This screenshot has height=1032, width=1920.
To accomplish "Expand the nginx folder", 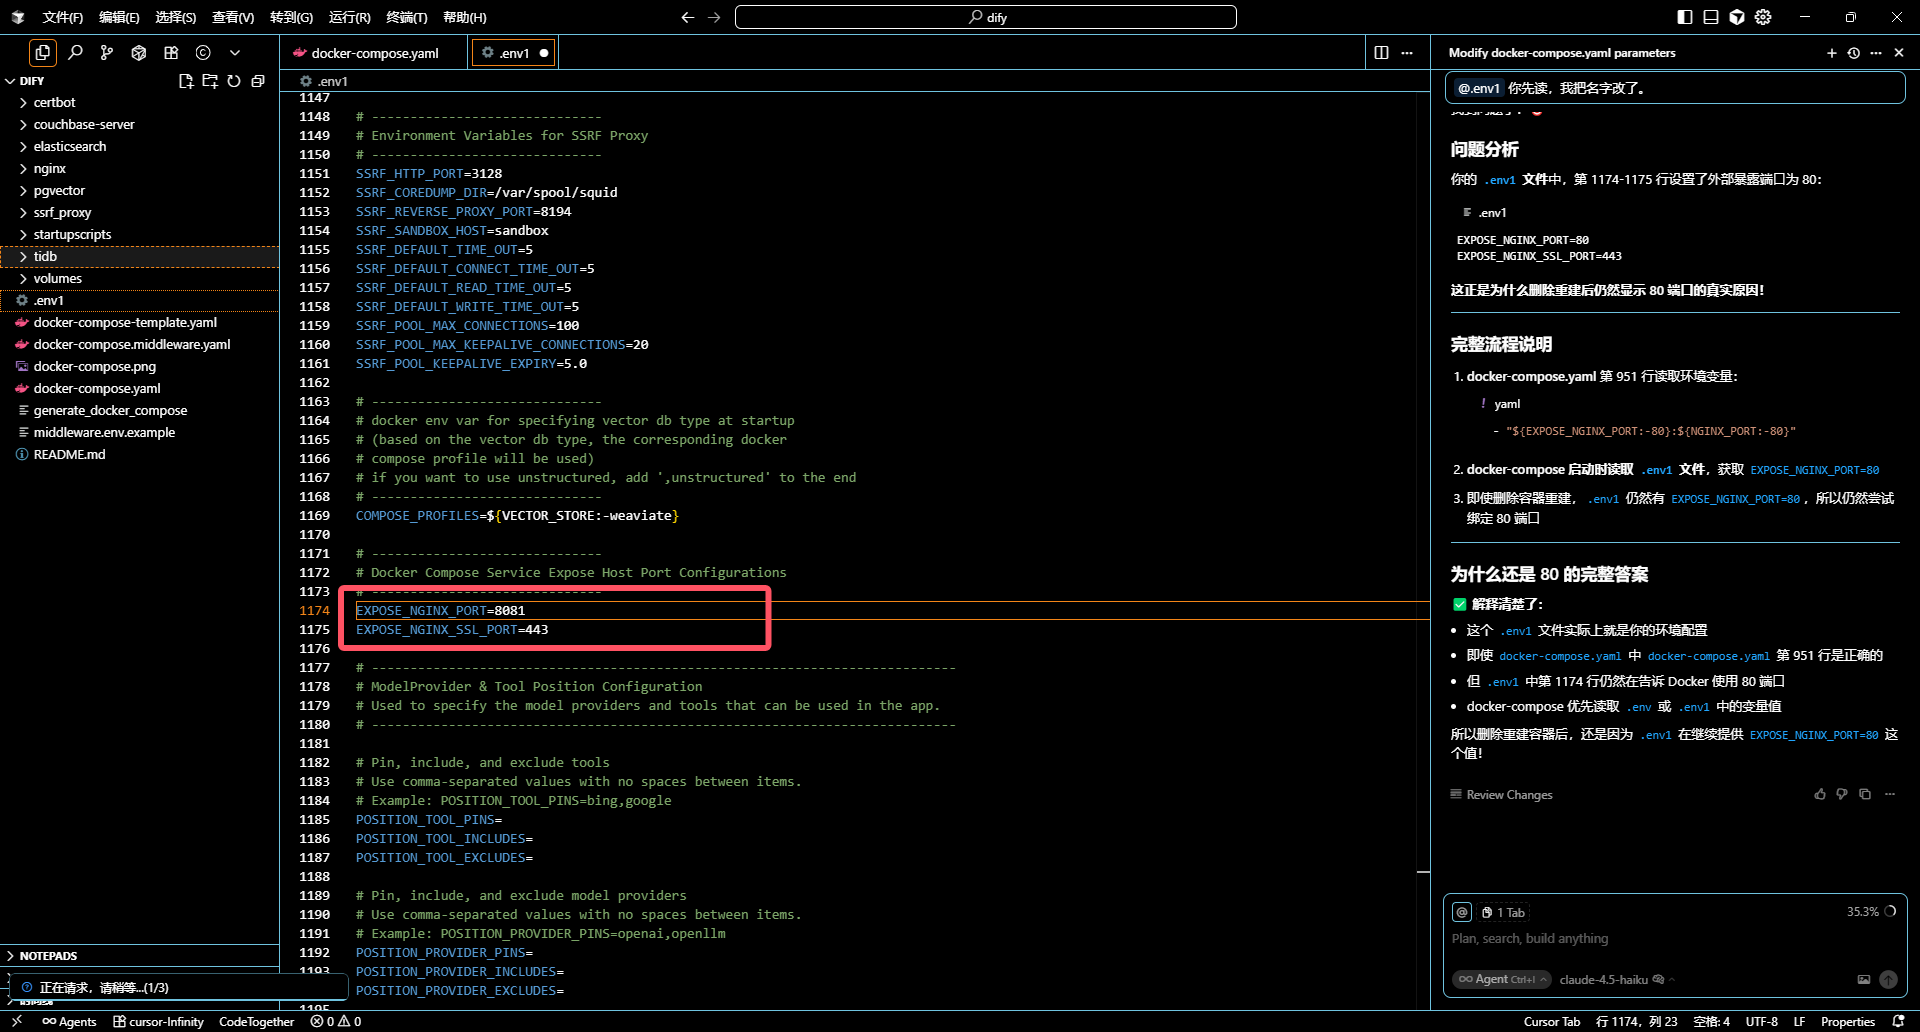I will pyautogui.click(x=49, y=168).
